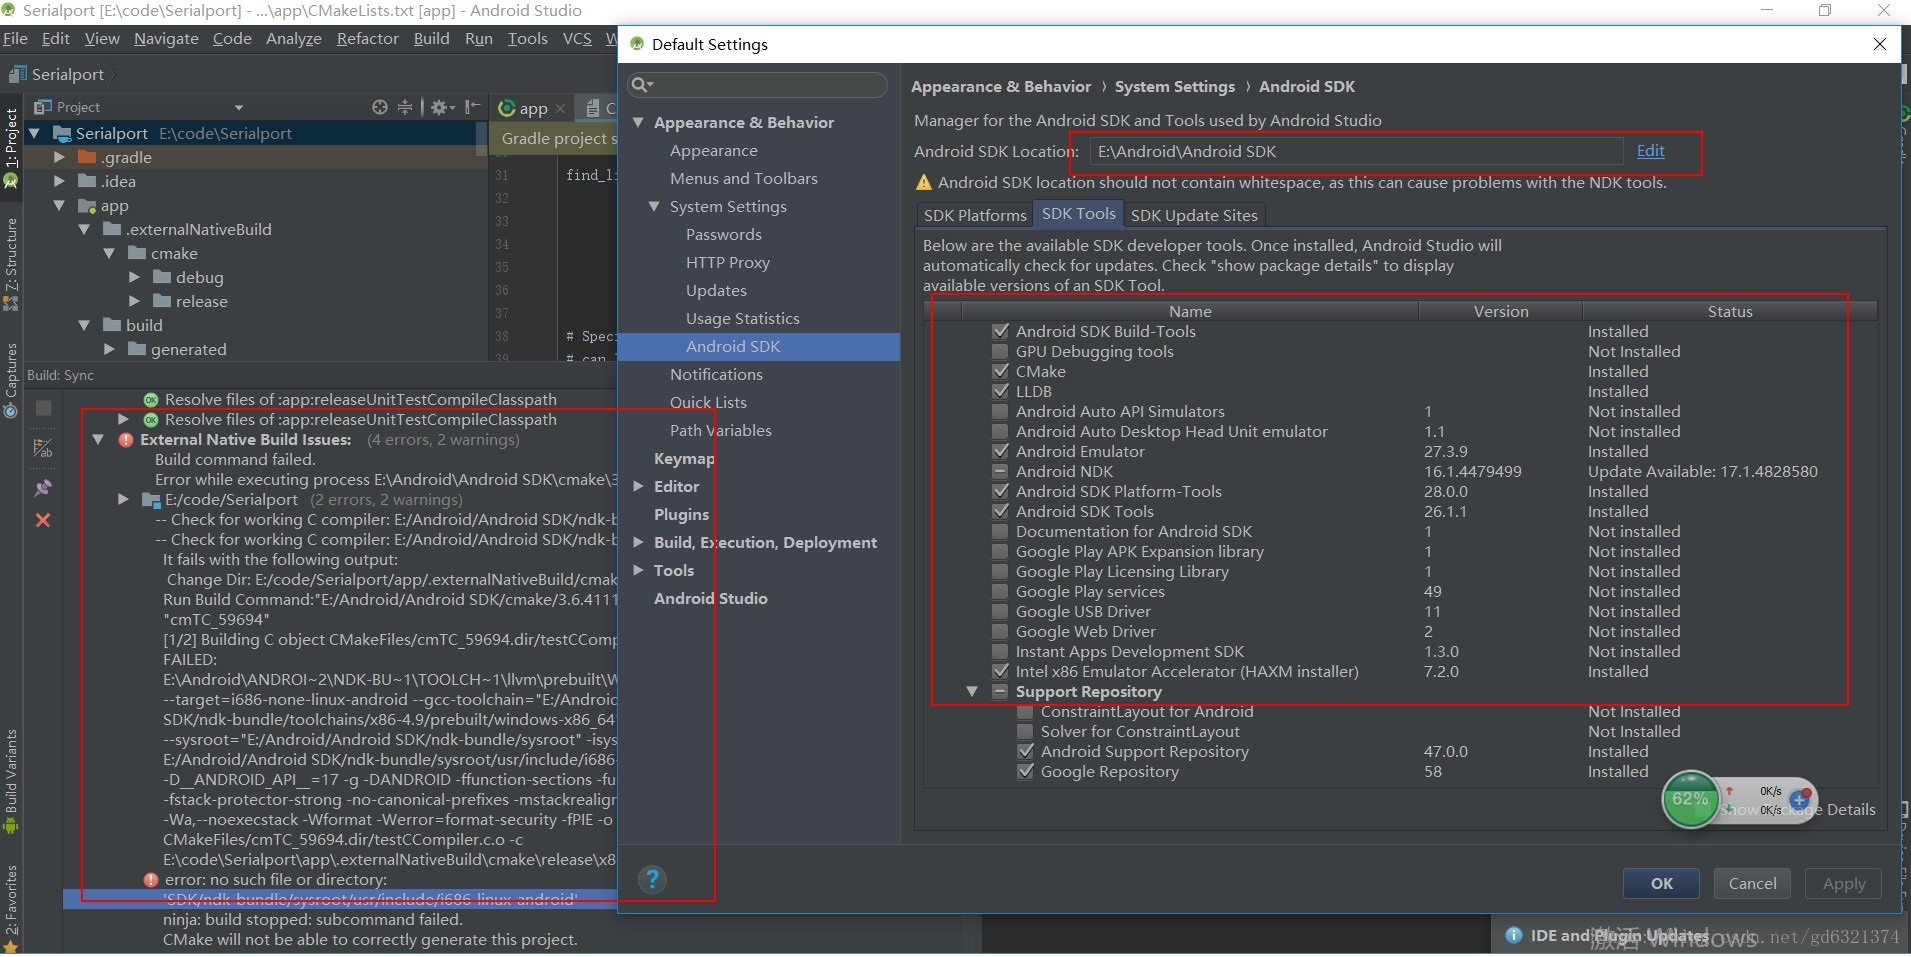Click the red error icon next to 'no such file or directory'
The width and height of the screenshot is (1911, 957).
(151, 880)
